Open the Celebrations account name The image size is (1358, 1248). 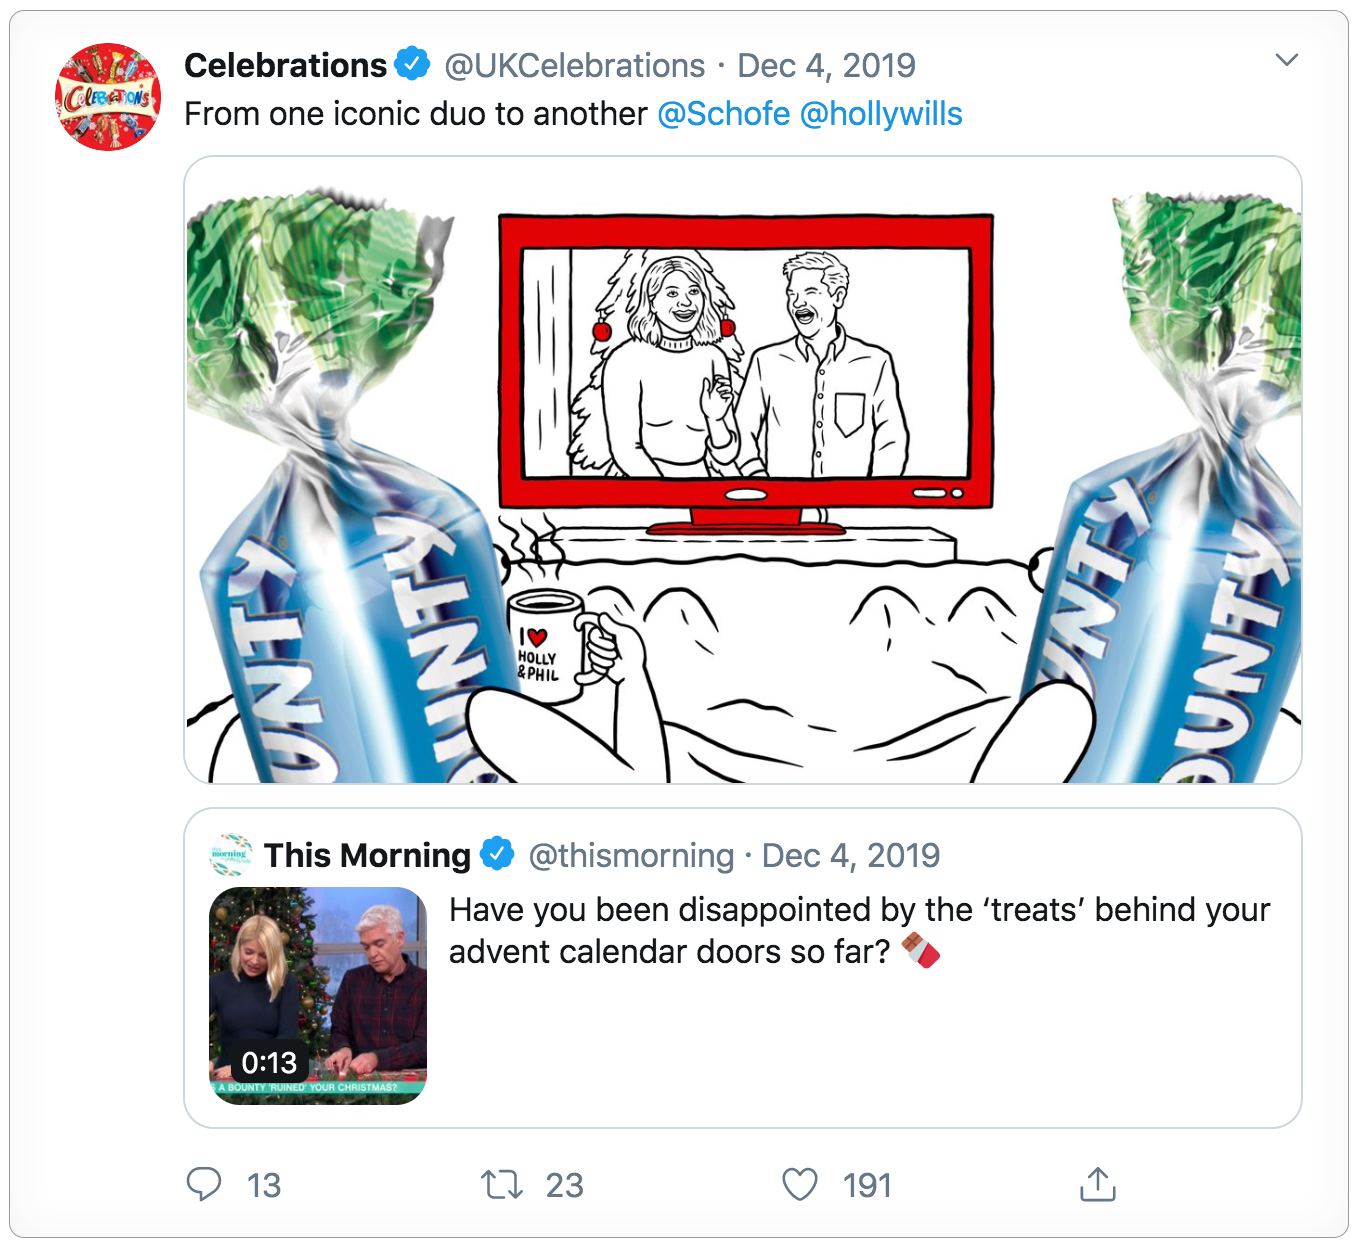coord(286,65)
